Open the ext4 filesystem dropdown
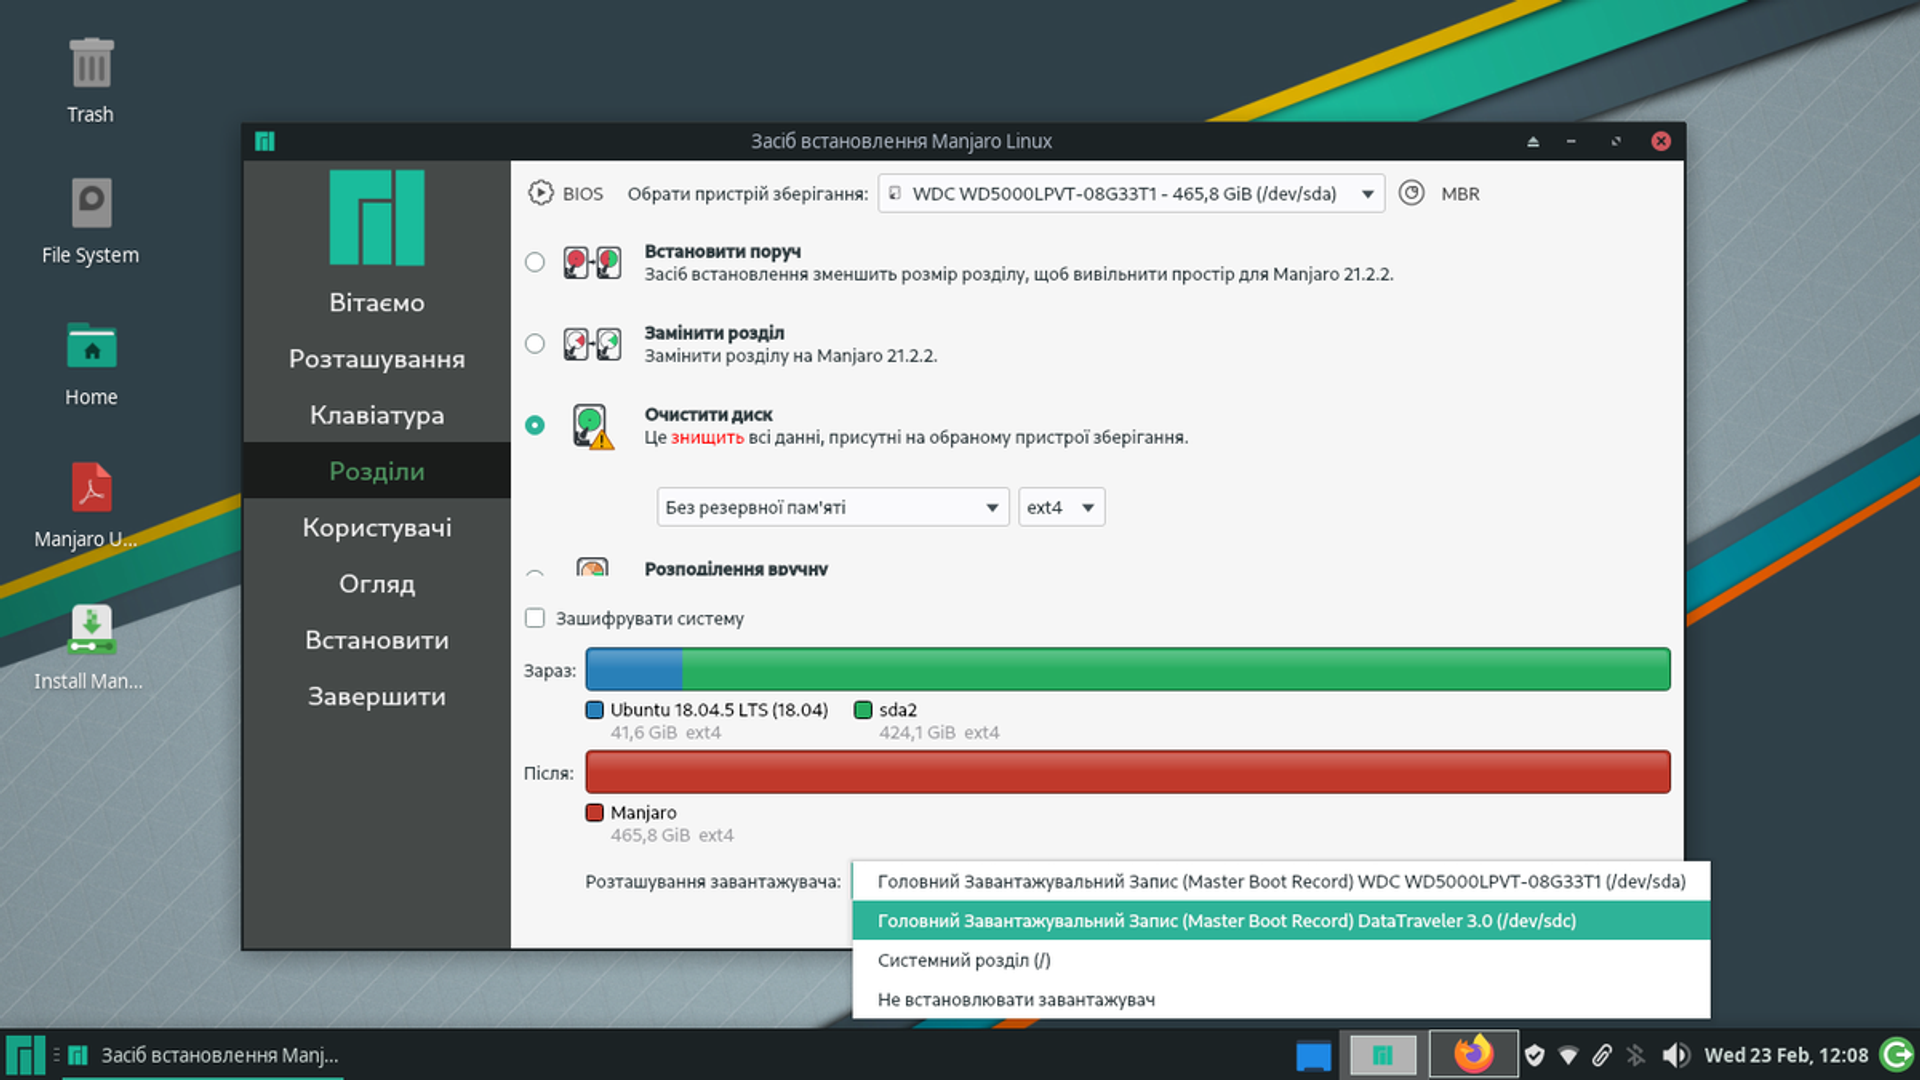Image resolution: width=1920 pixels, height=1080 pixels. (1061, 507)
